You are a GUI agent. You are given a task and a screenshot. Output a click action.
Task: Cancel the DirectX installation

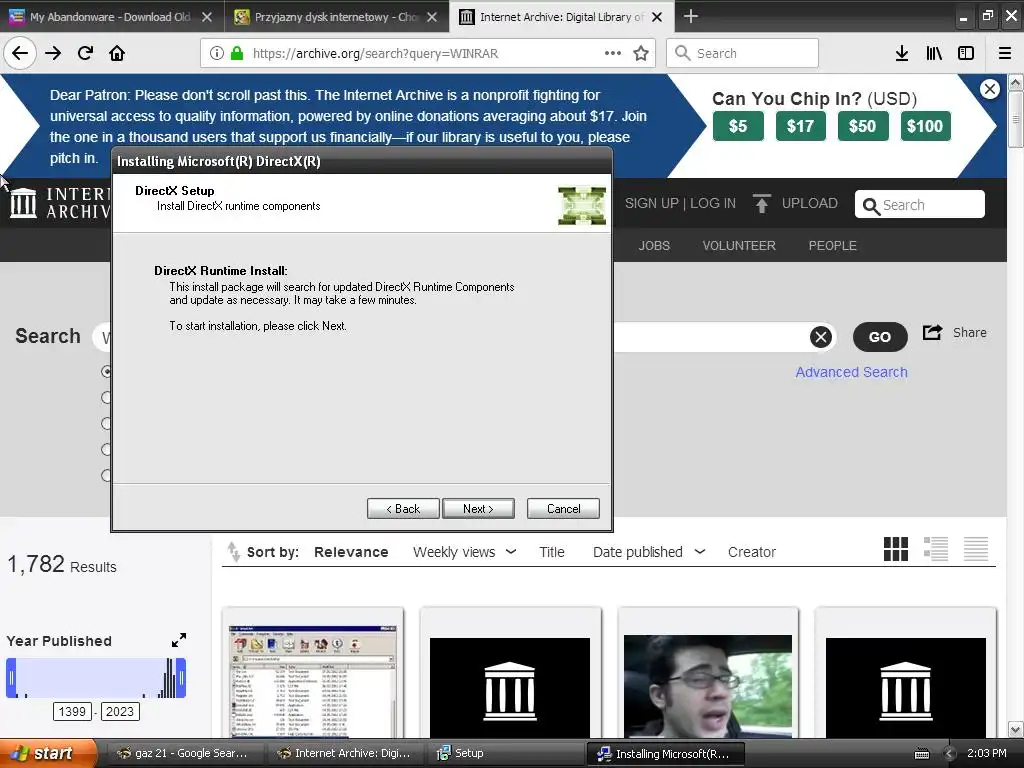tap(563, 509)
